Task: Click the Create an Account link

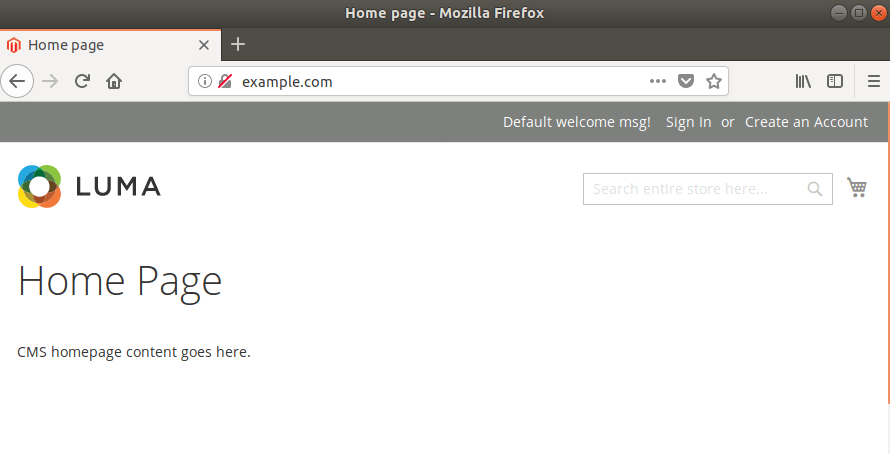Action: point(806,122)
